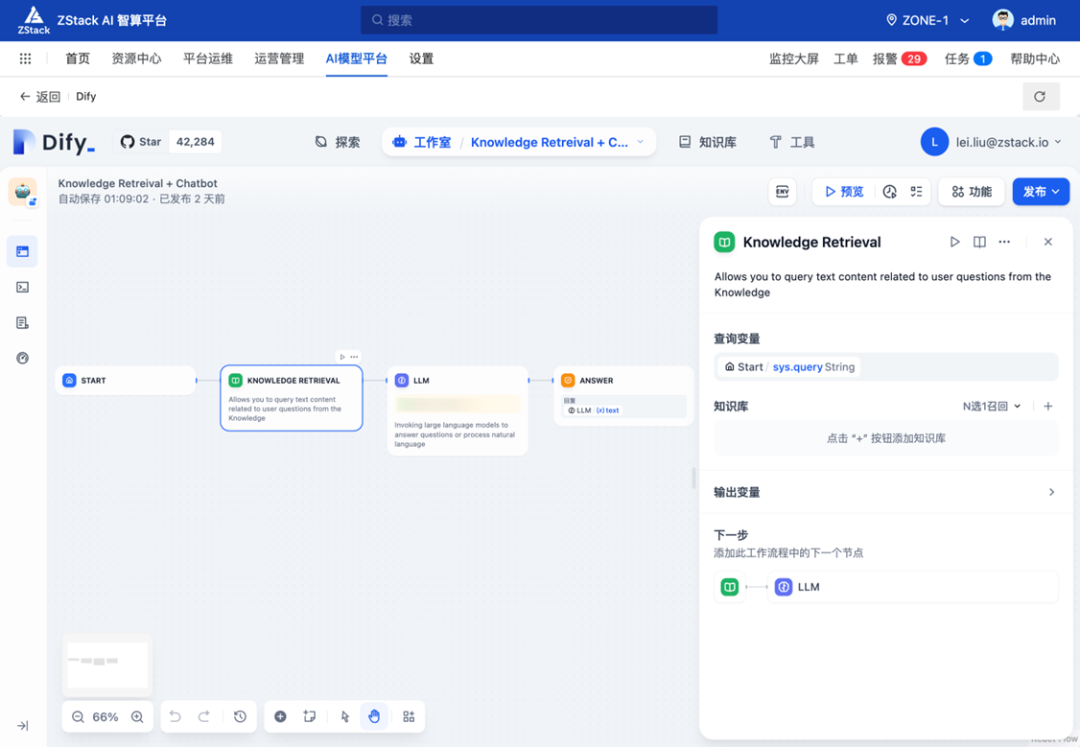Redo the canvas action
Screen dimensions: 1080x747
(204, 717)
